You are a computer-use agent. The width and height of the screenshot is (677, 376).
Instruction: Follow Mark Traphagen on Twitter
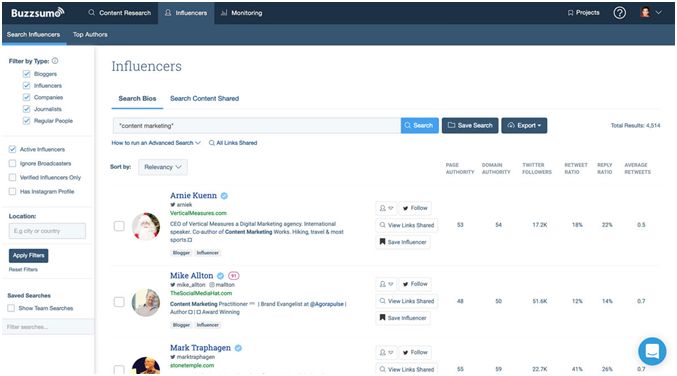click(414, 352)
